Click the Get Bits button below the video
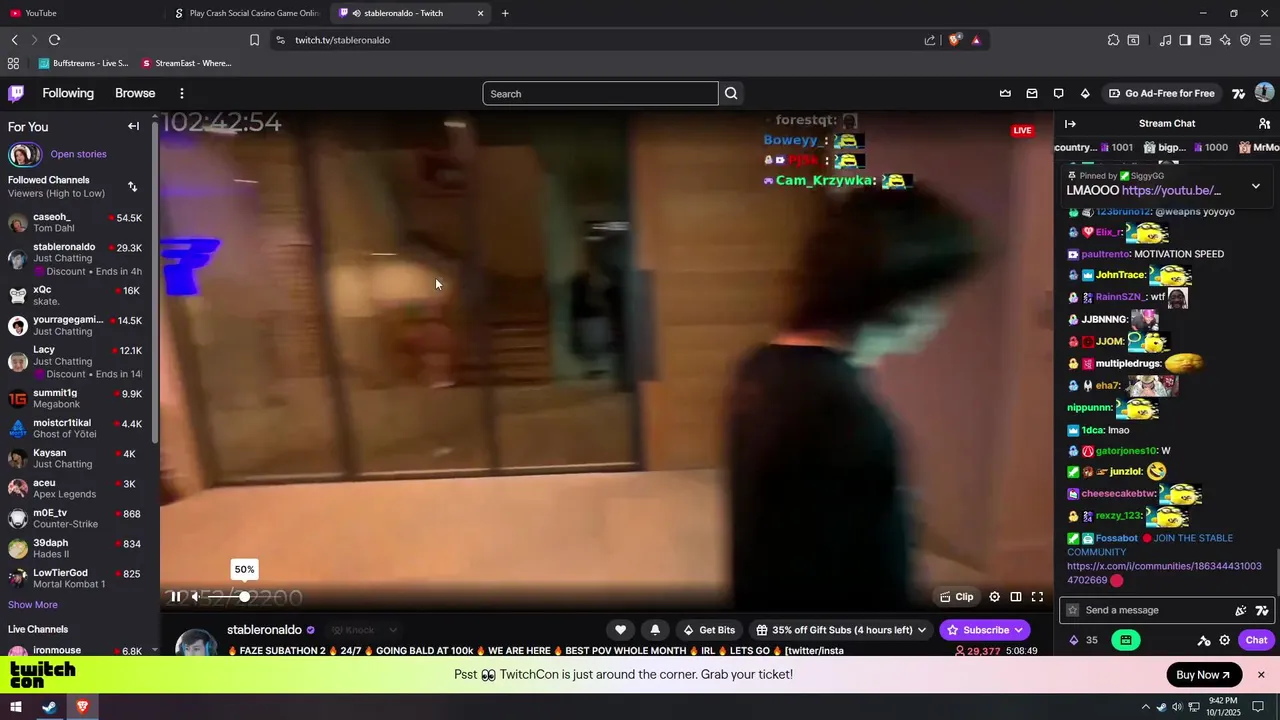Screen dimensions: 1280x720 click(709, 630)
